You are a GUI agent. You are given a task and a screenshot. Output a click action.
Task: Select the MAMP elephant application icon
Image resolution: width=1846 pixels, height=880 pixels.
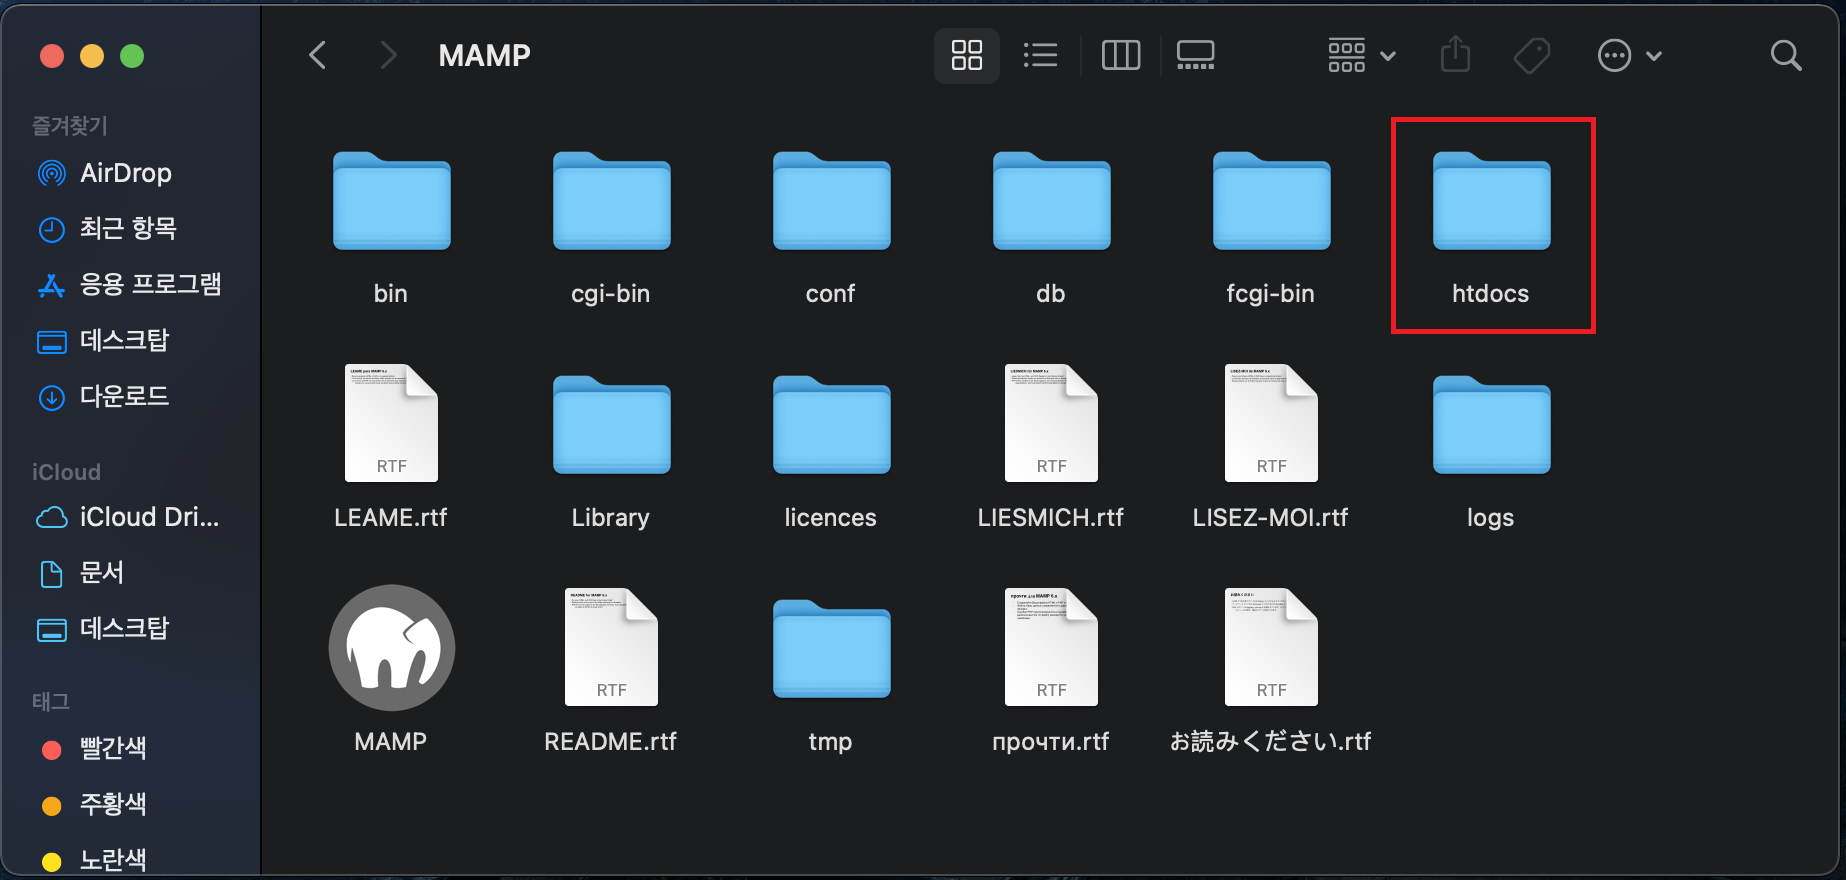[x=391, y=648]
